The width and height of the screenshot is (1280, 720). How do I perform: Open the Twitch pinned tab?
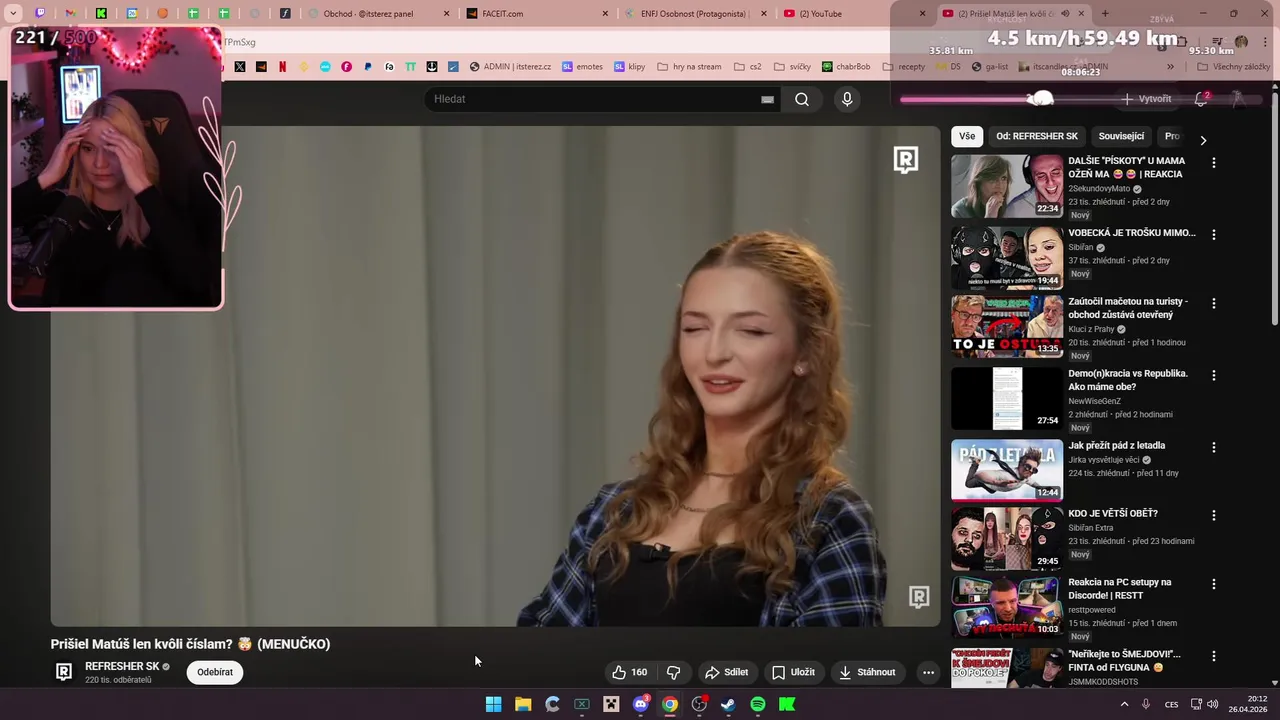tap(40, 14)
